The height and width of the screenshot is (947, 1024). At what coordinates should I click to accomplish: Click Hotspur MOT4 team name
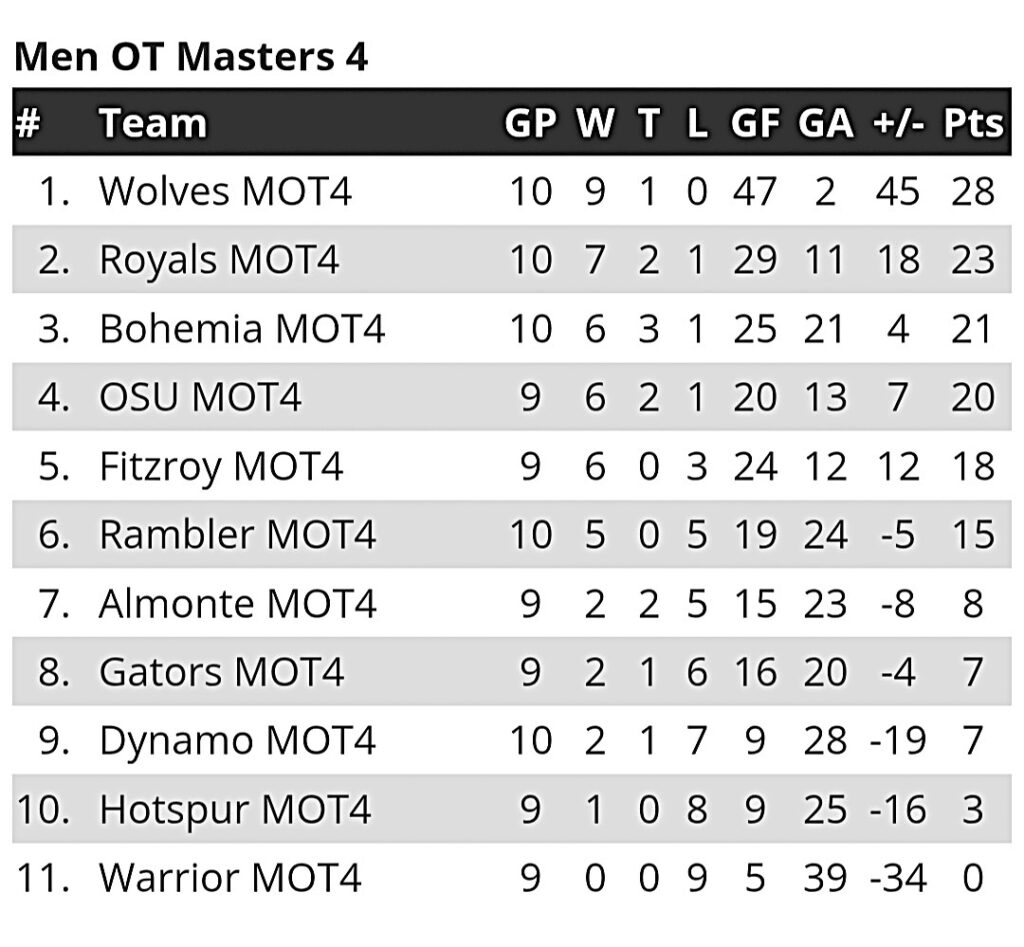click(x=235, y=809)
